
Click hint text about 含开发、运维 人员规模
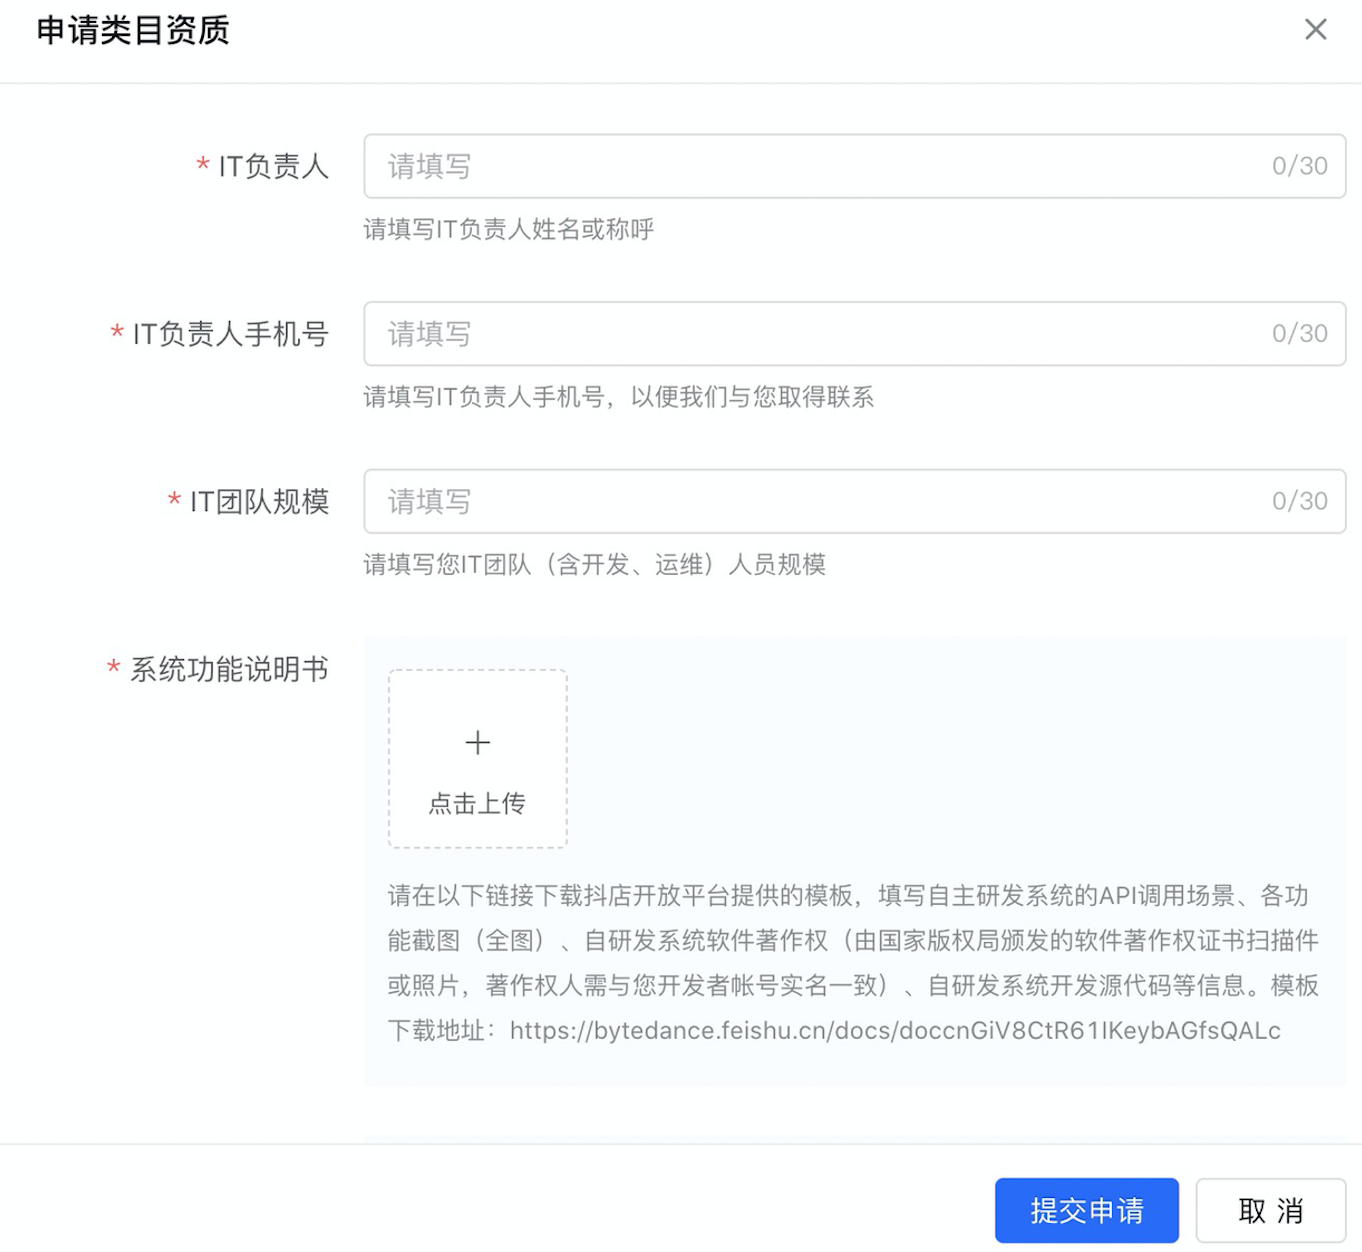tap(595, 564)
